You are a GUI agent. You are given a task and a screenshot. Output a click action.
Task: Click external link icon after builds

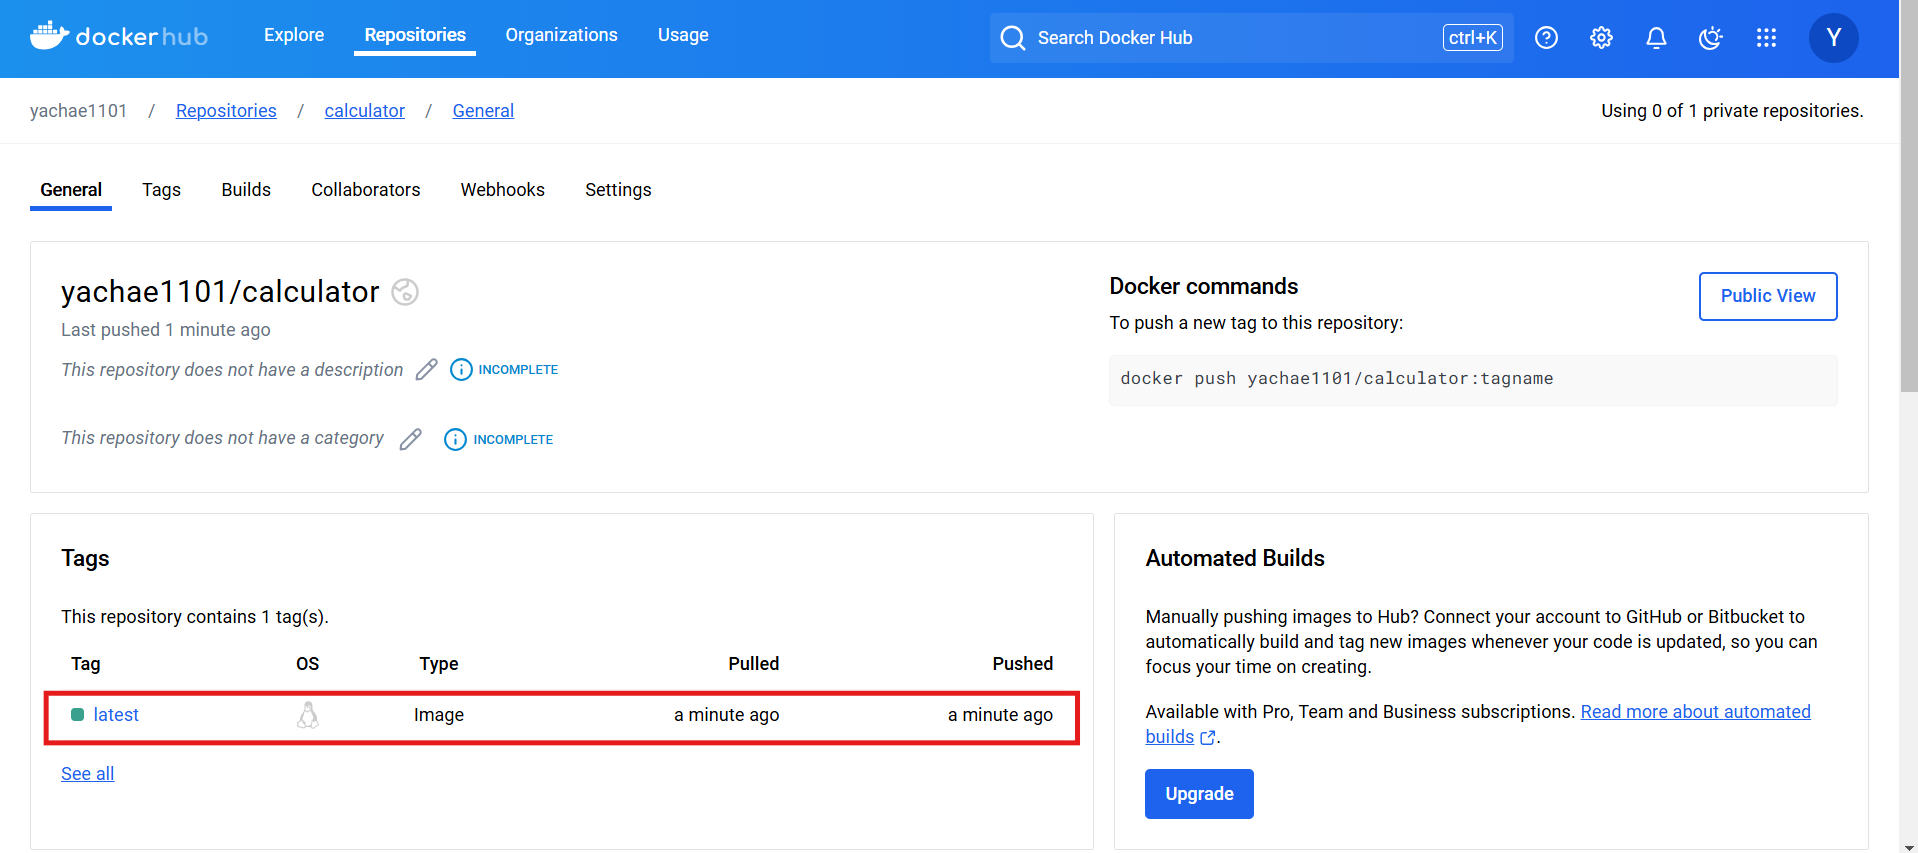tap(1208, 738)
